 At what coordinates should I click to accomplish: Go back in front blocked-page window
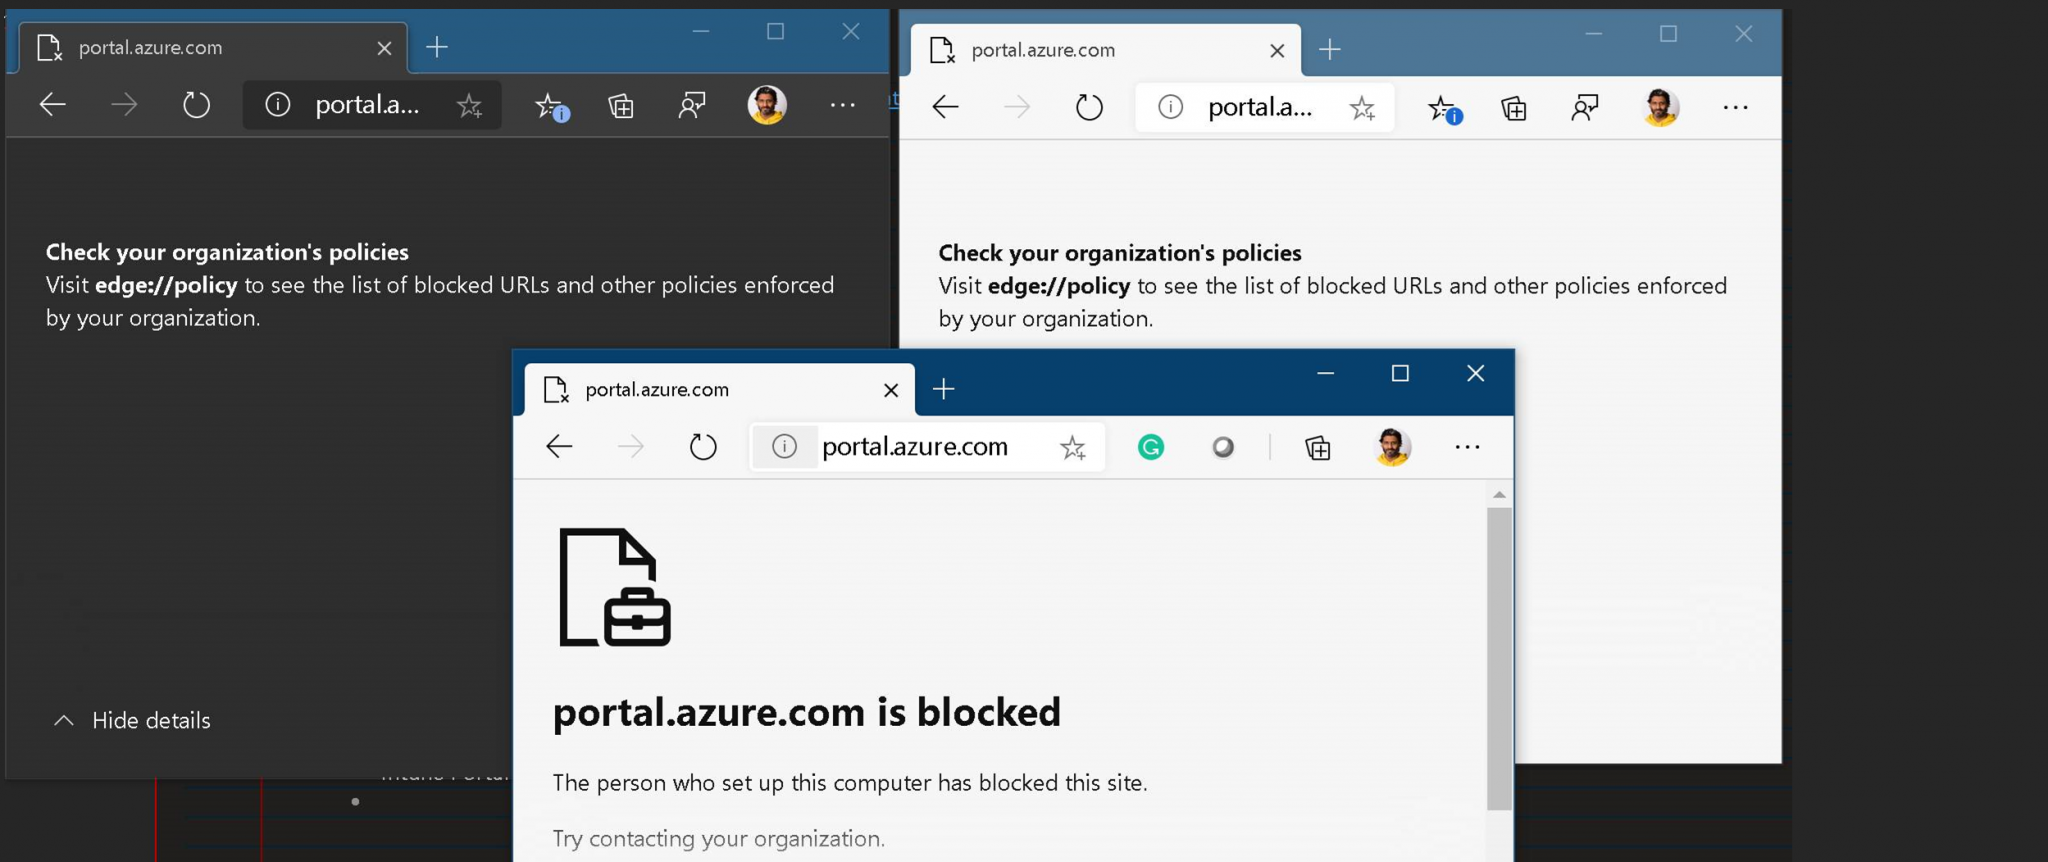coord(559,446)
